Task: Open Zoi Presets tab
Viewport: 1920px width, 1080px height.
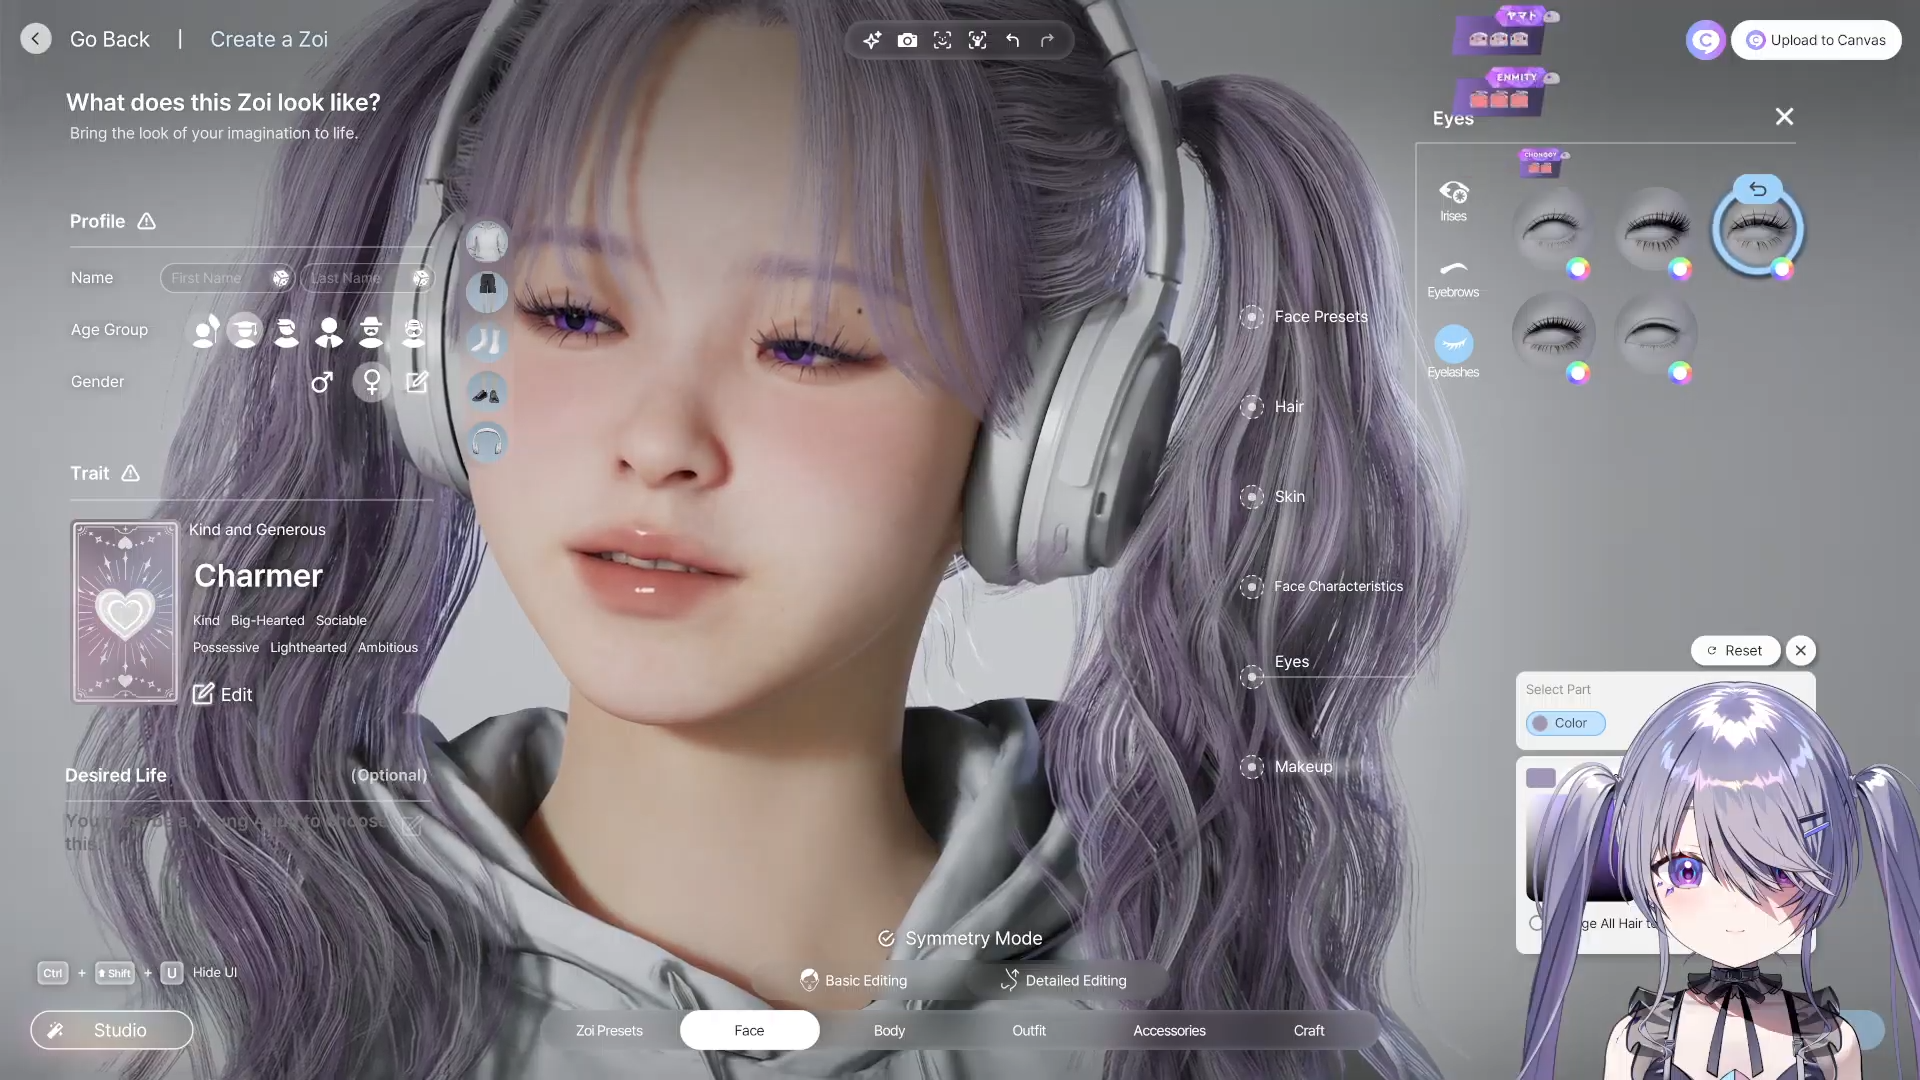Action: pos(609,1031)
